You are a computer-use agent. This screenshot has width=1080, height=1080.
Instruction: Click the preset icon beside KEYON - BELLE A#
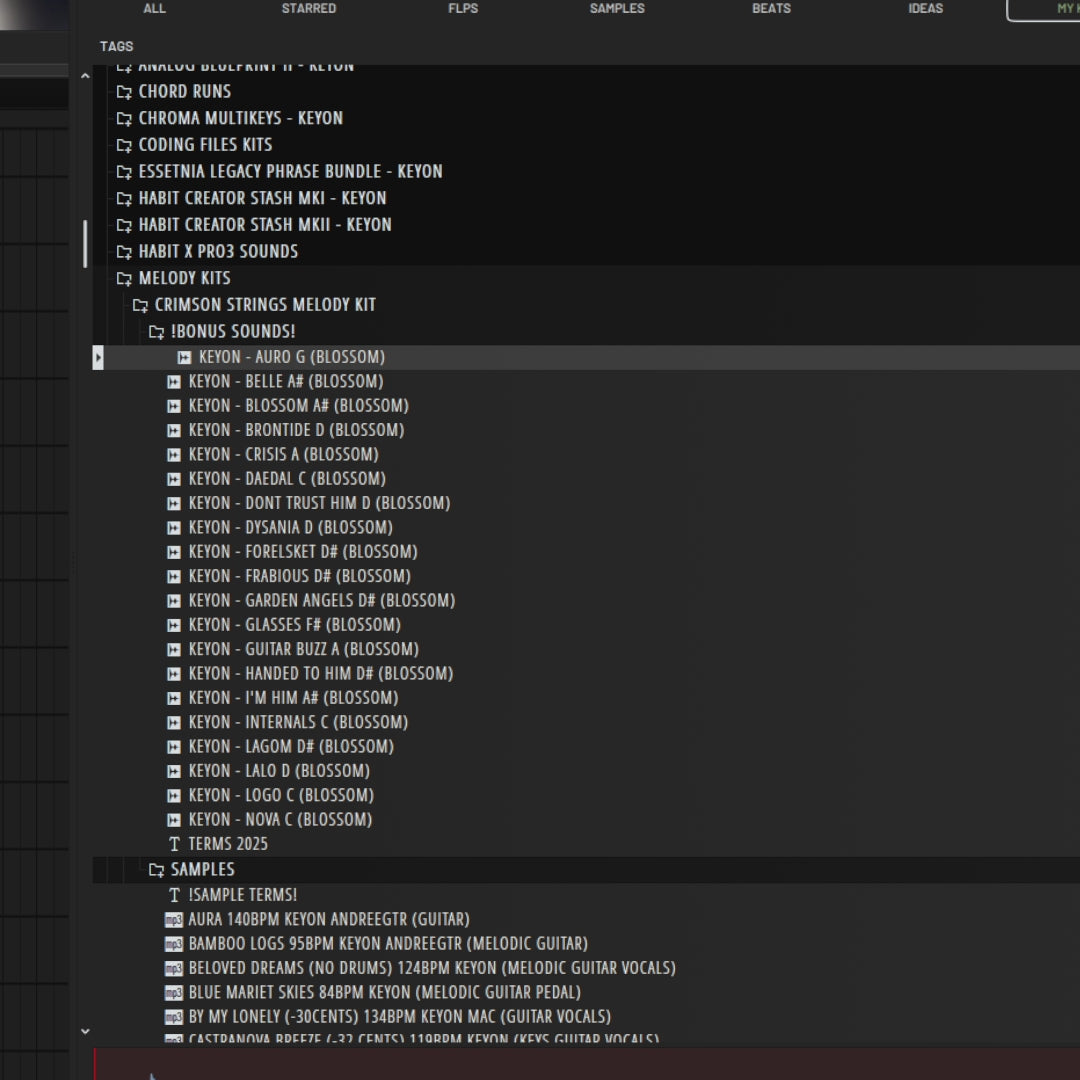[173, 381]
